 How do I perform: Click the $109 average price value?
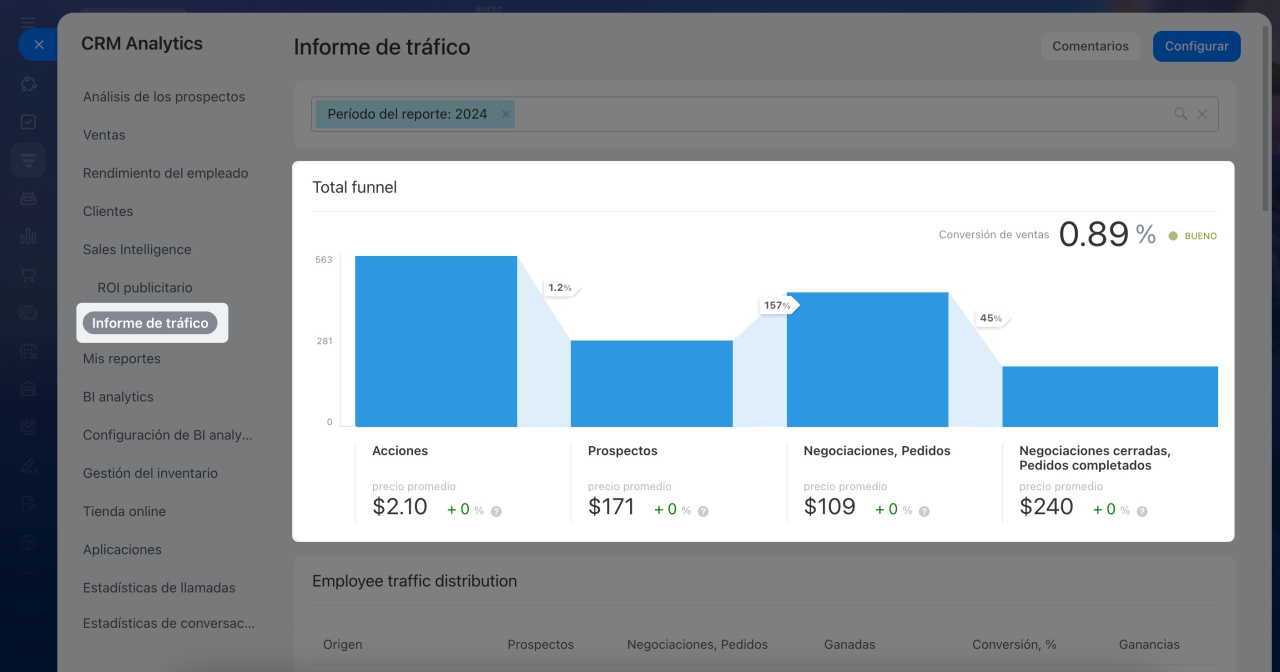click(830, 507)
